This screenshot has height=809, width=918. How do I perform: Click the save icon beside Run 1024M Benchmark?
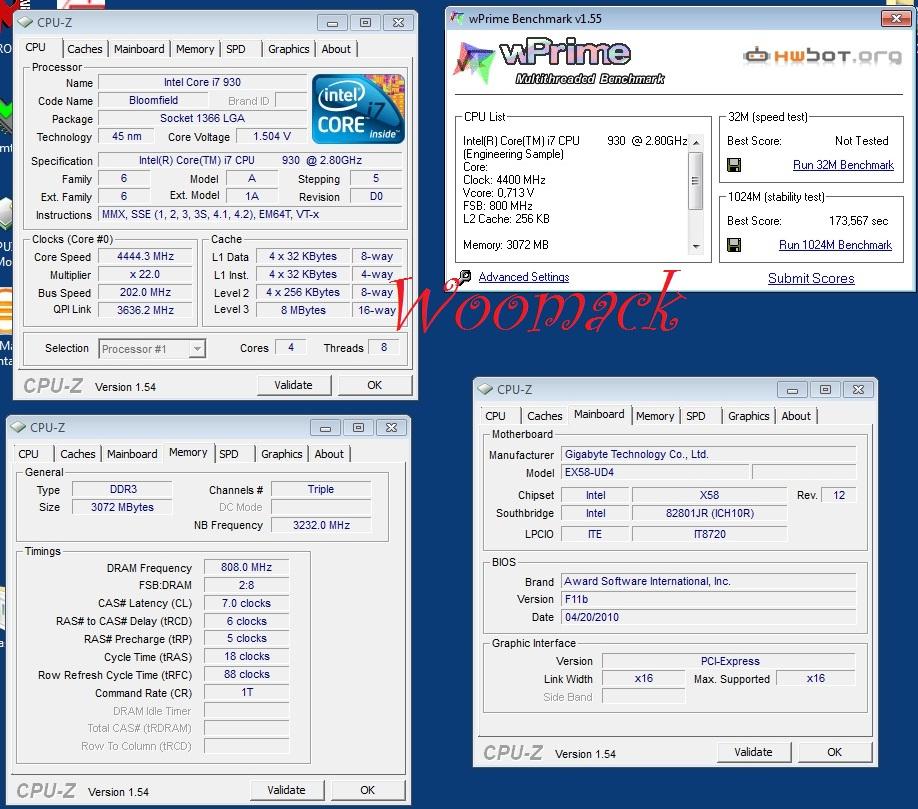pyautogui.click(x=734, y=245)
